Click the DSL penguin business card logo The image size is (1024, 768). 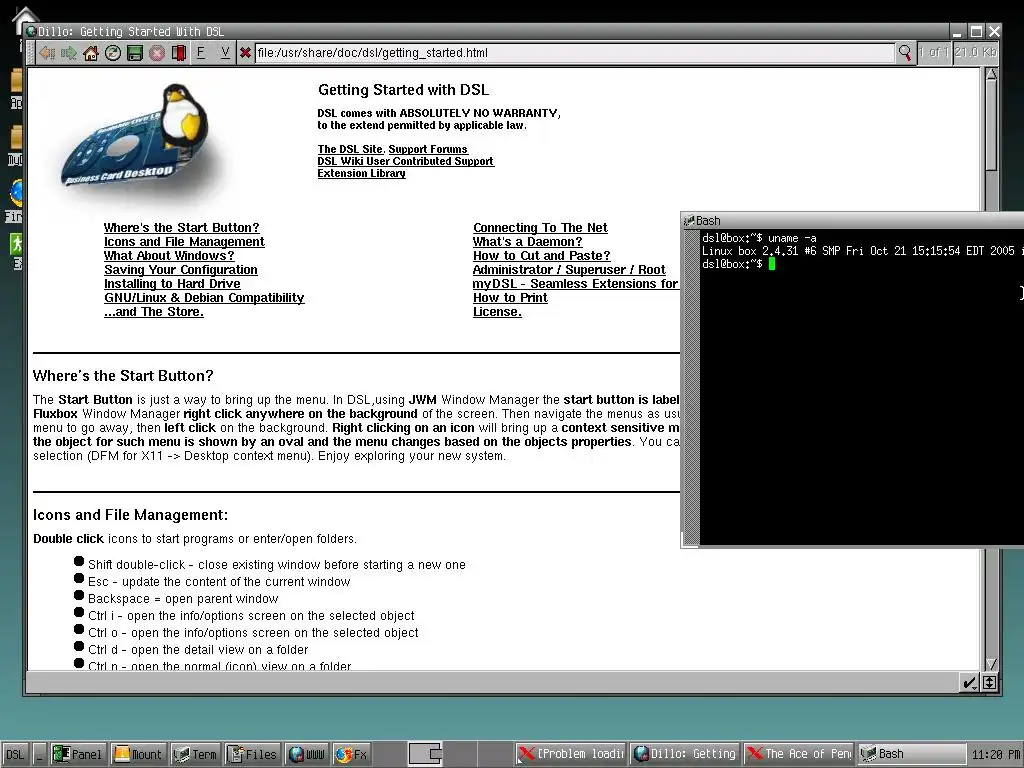136,138
